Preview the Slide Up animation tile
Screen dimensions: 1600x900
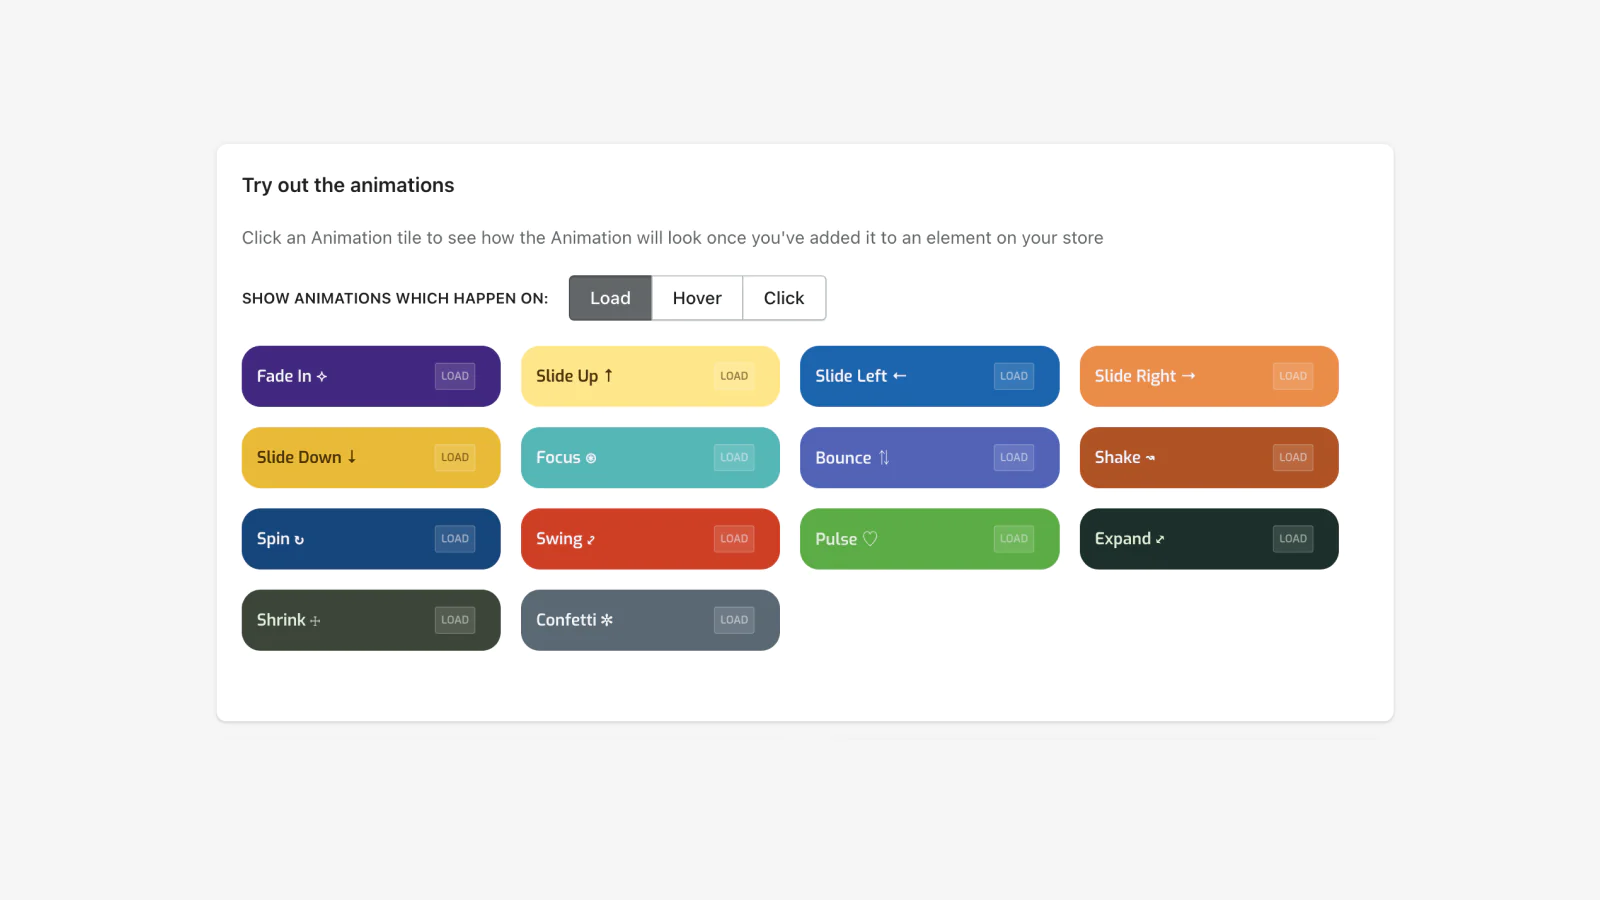coord(650,376)
